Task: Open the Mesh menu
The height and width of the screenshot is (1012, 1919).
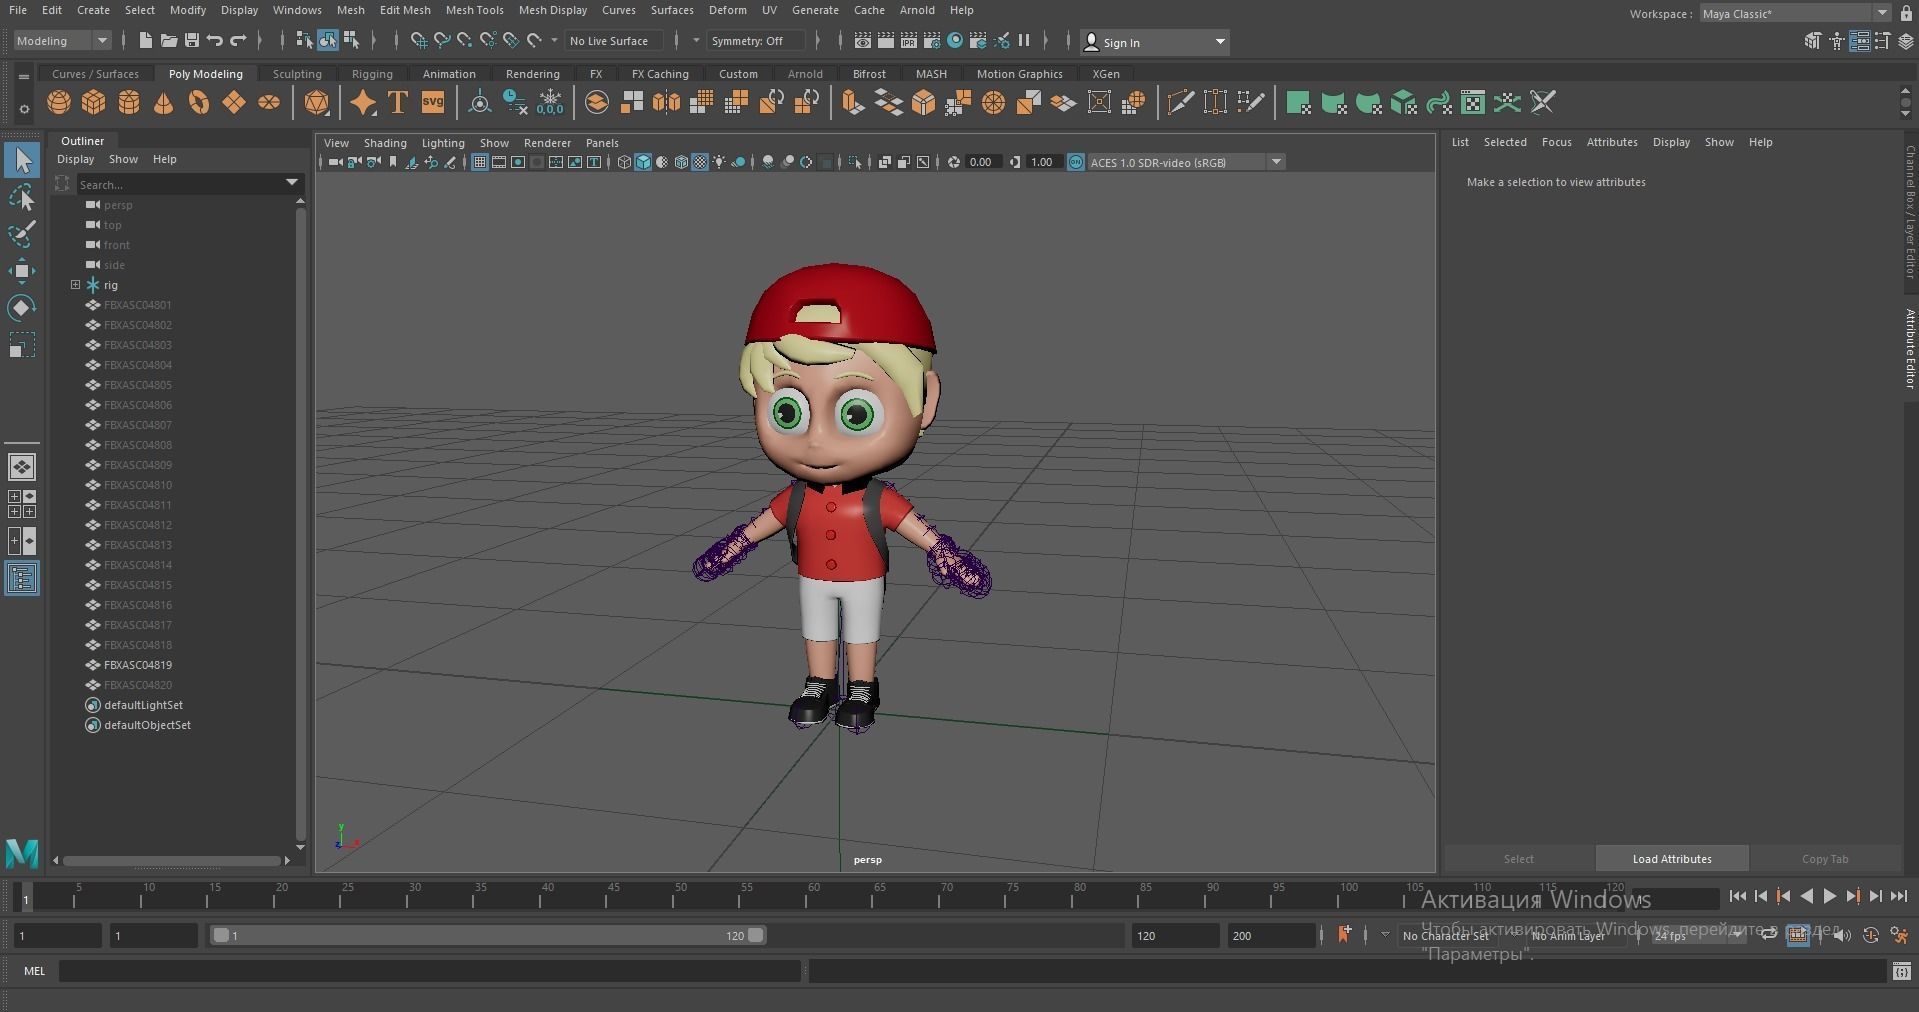Action: (x=350, y=10)
